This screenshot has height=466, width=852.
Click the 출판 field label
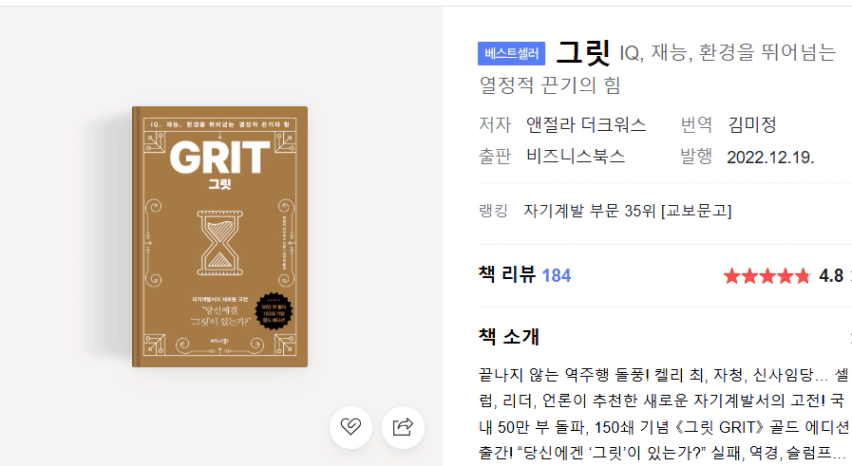tap(494, 156)
